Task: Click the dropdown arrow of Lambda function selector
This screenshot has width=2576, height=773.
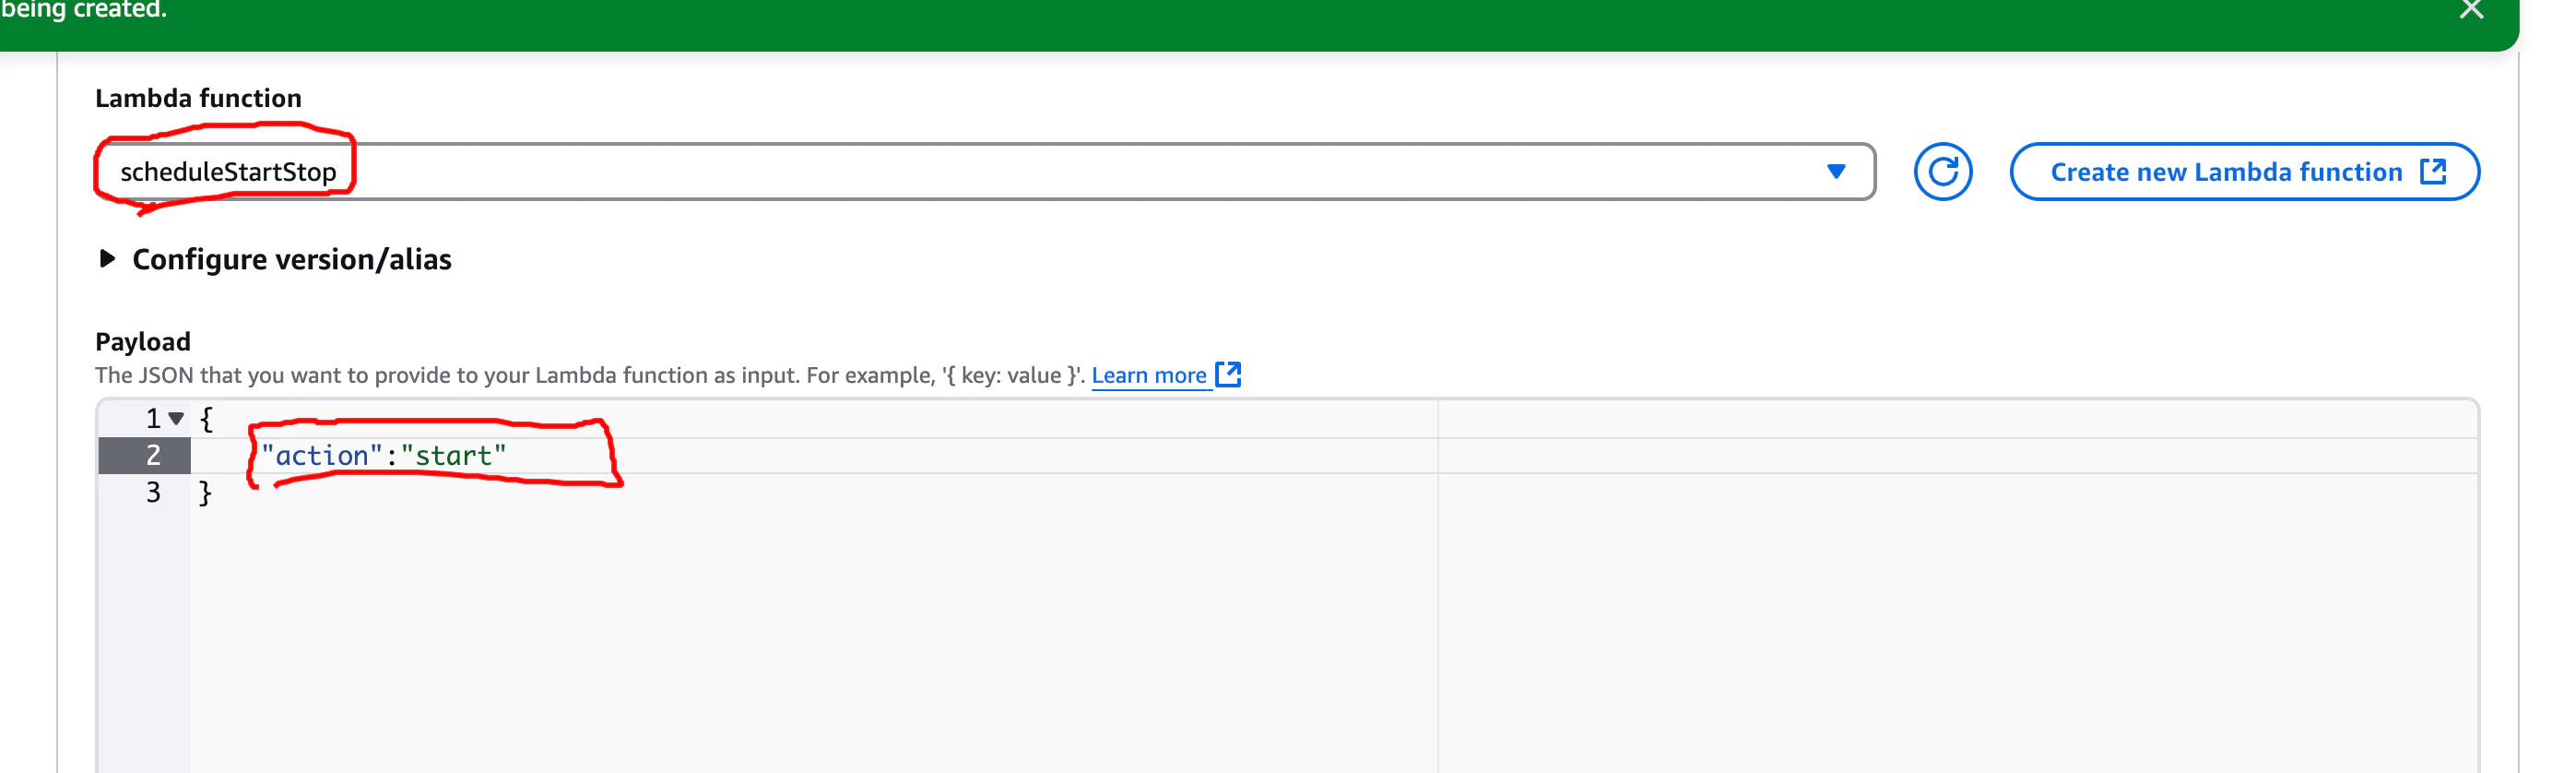Action: coord(1836,172)
